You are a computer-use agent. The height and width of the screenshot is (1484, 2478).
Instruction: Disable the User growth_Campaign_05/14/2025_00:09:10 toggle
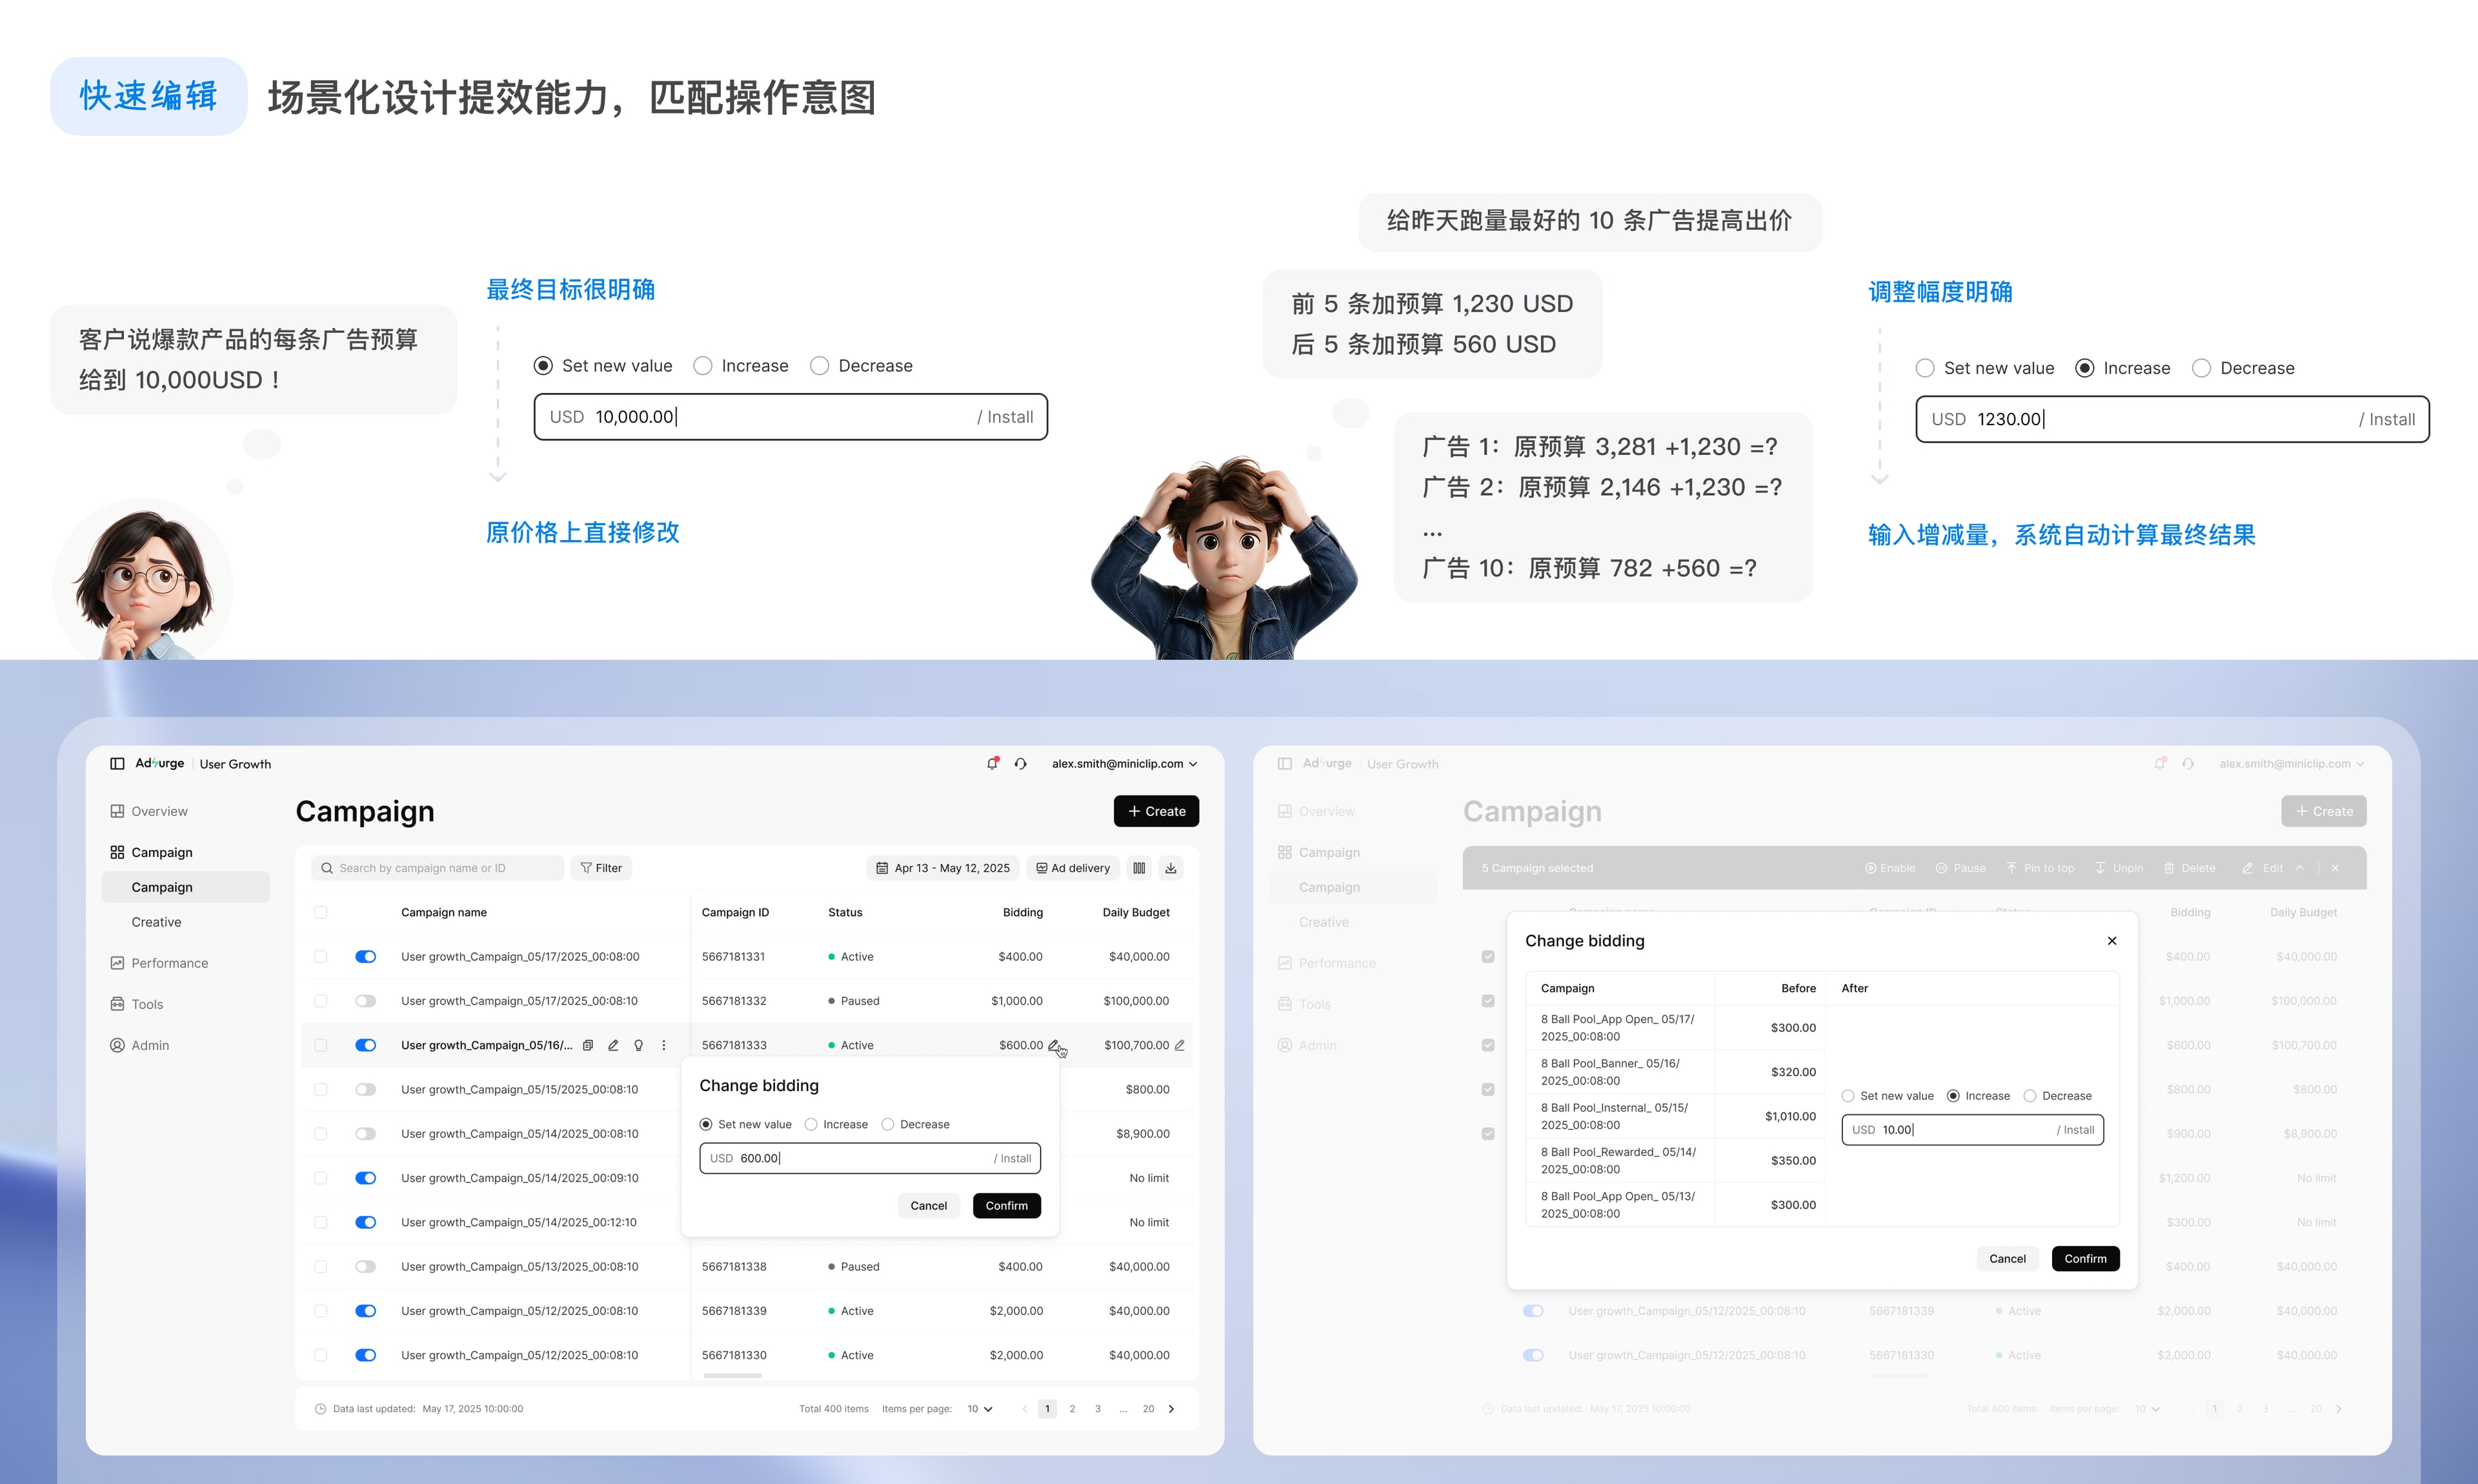tap(366, 1178)
